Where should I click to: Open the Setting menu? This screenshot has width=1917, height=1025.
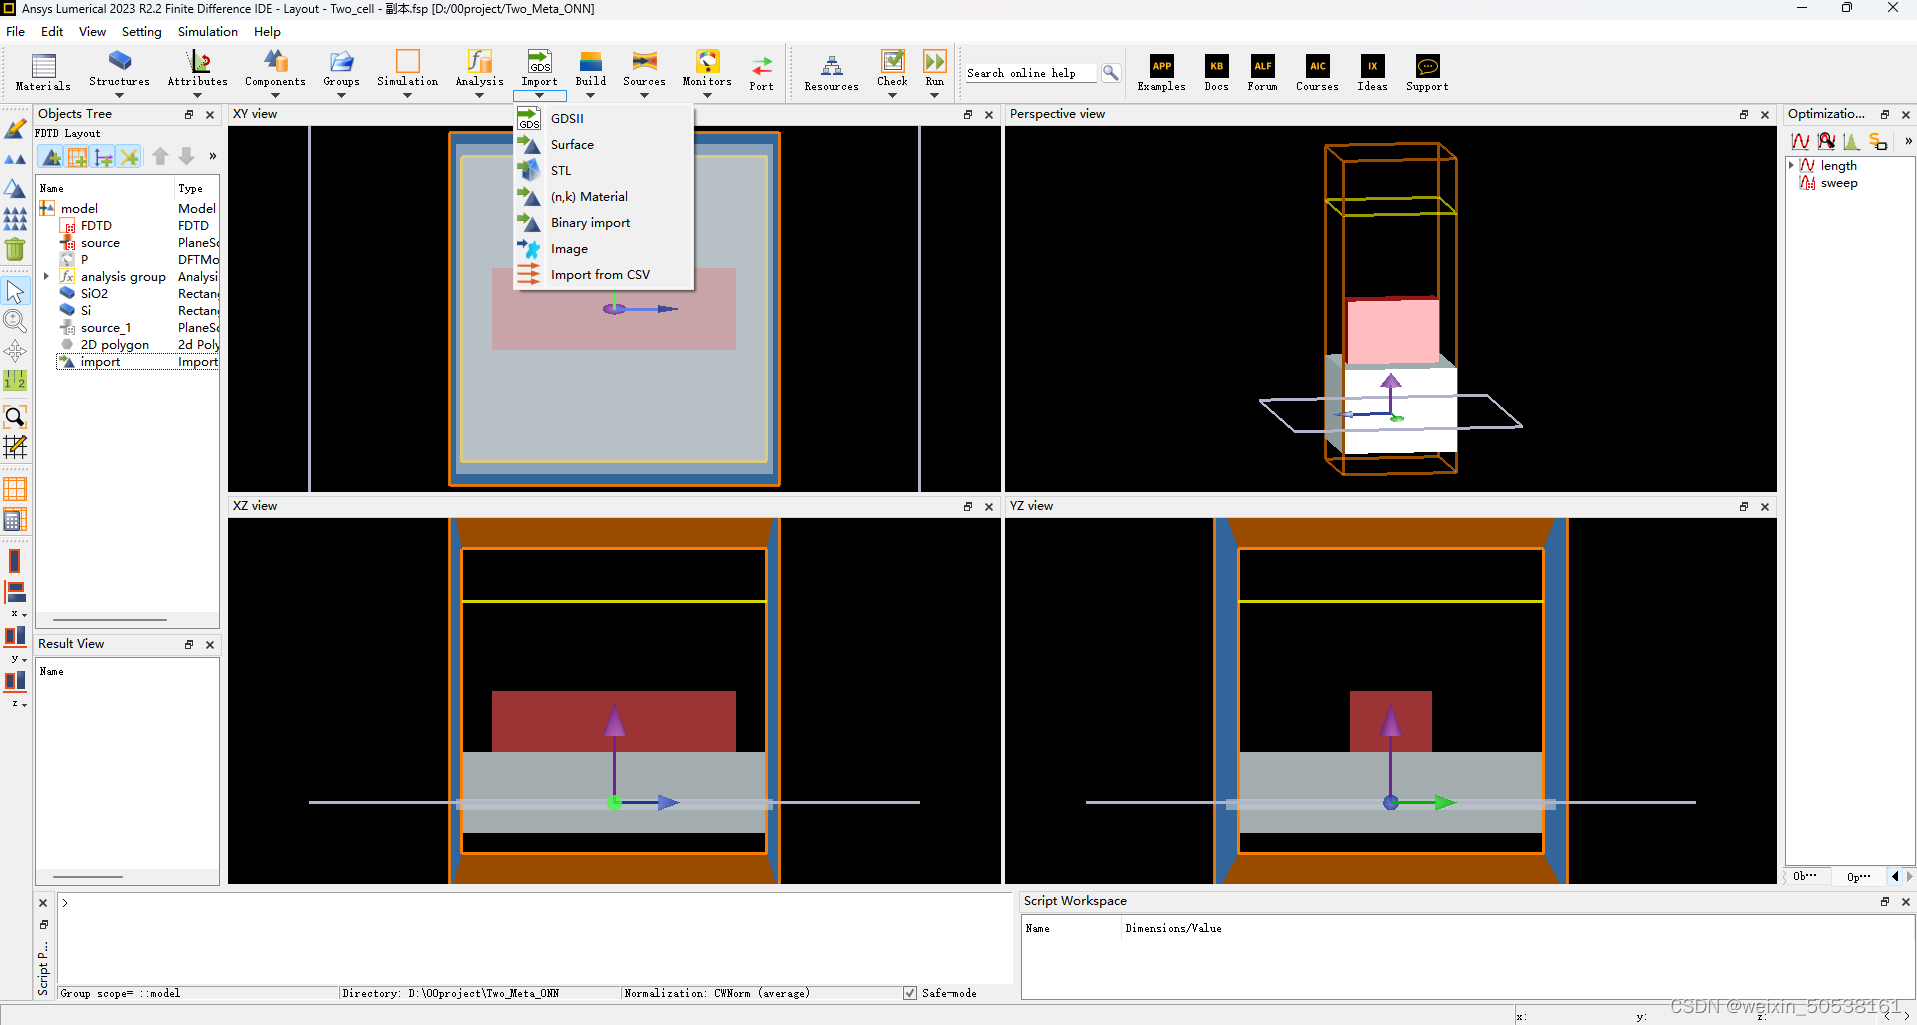(141, 31)
